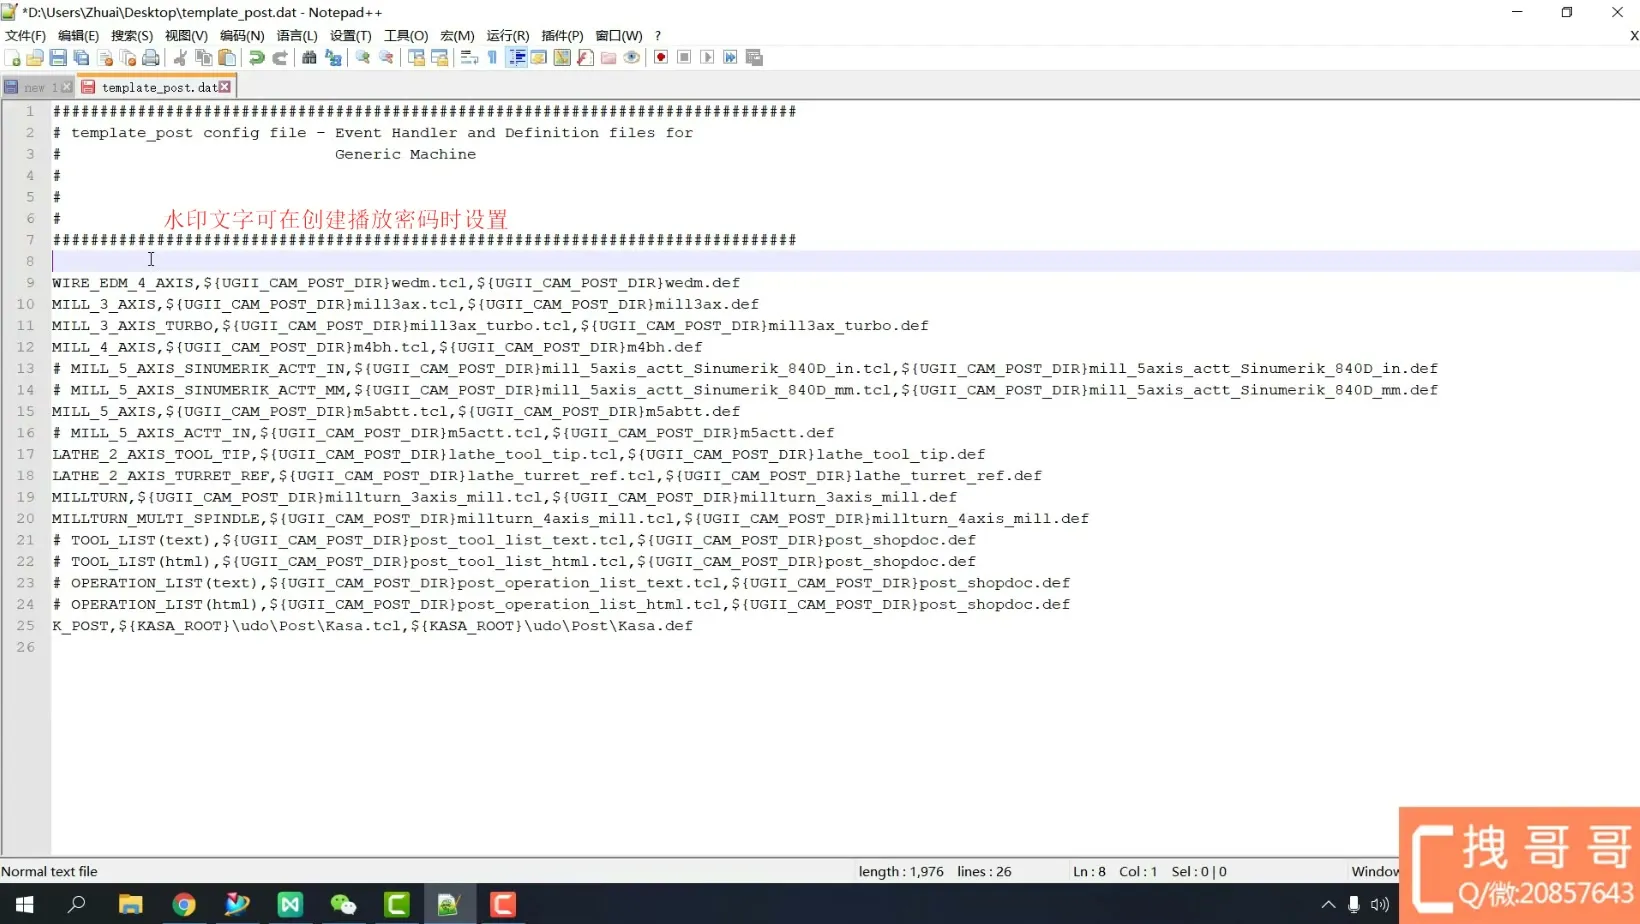Click the Open file folder icon

35,58
